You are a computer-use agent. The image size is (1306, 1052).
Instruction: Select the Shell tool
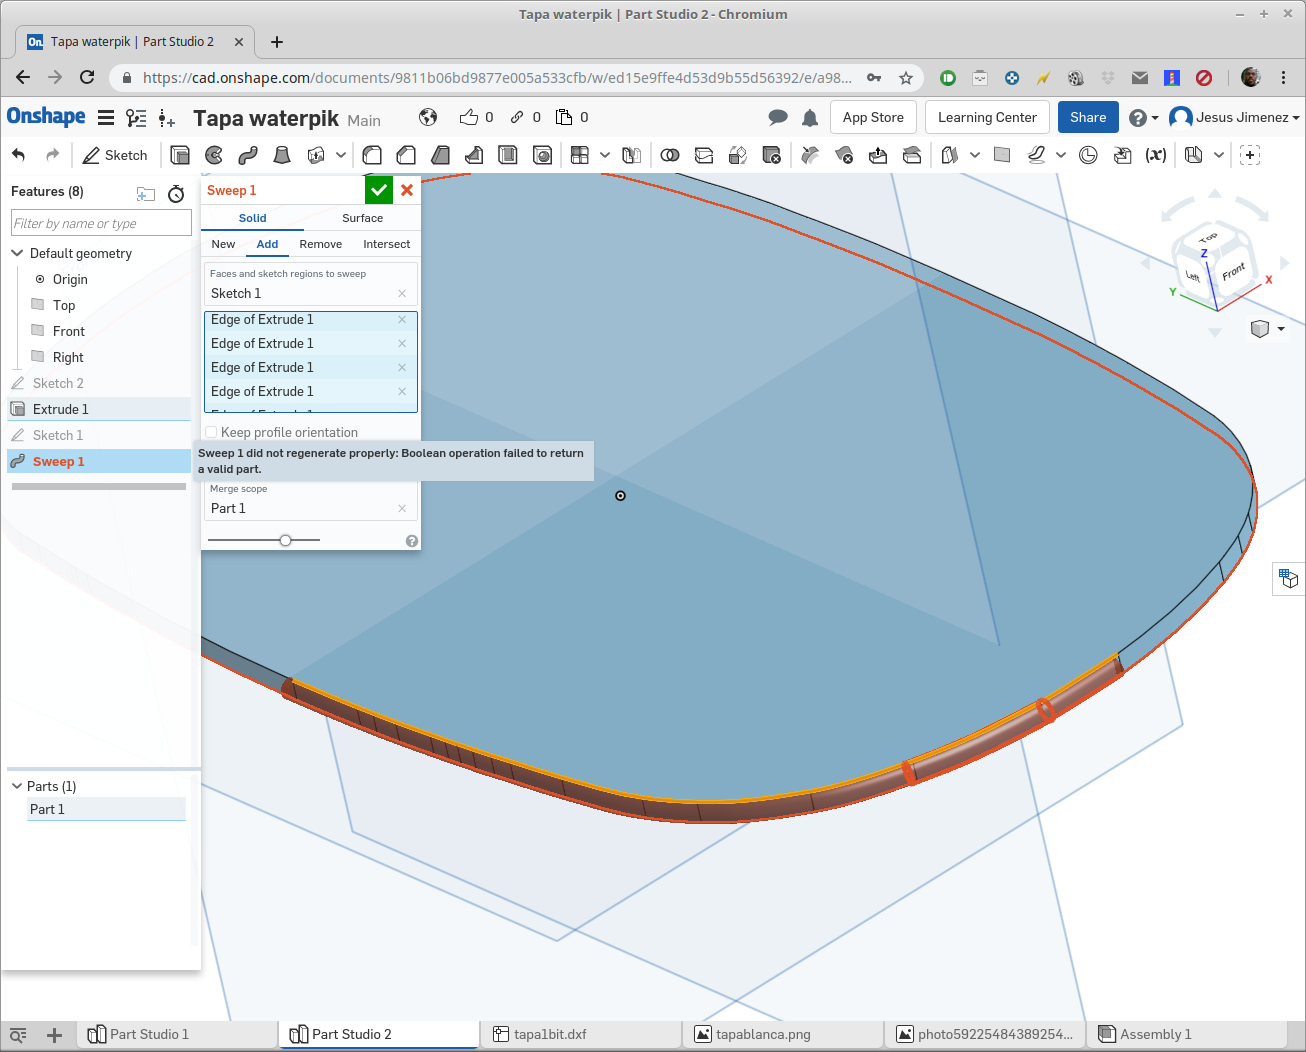[508, 155]
